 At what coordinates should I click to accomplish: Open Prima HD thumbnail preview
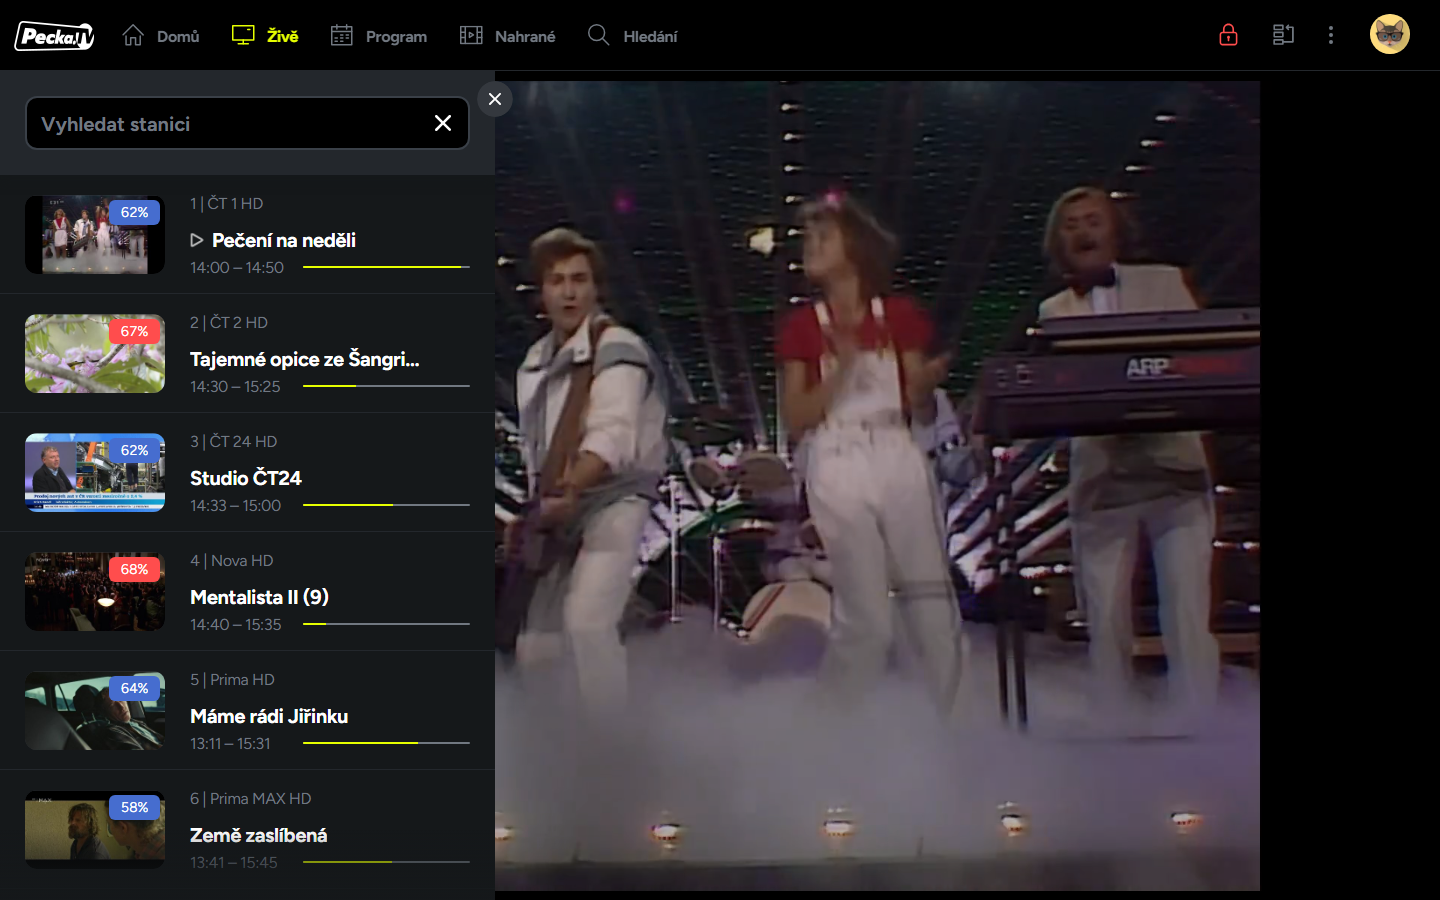pyautogui.click(x=95, y=711)
